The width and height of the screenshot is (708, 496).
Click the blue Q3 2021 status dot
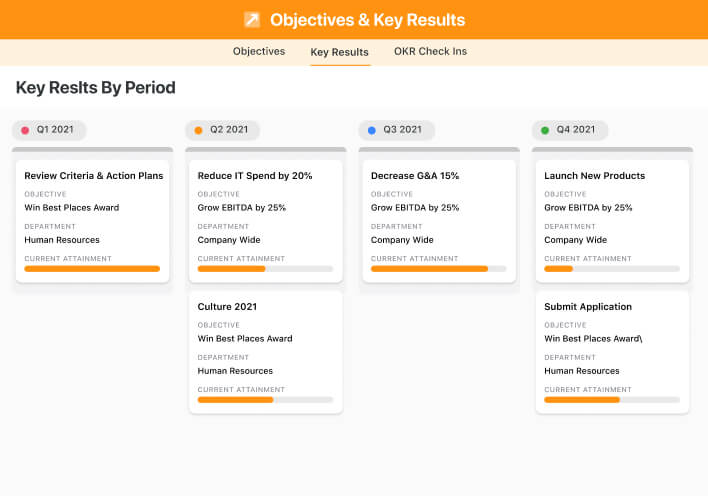point(372,130)
